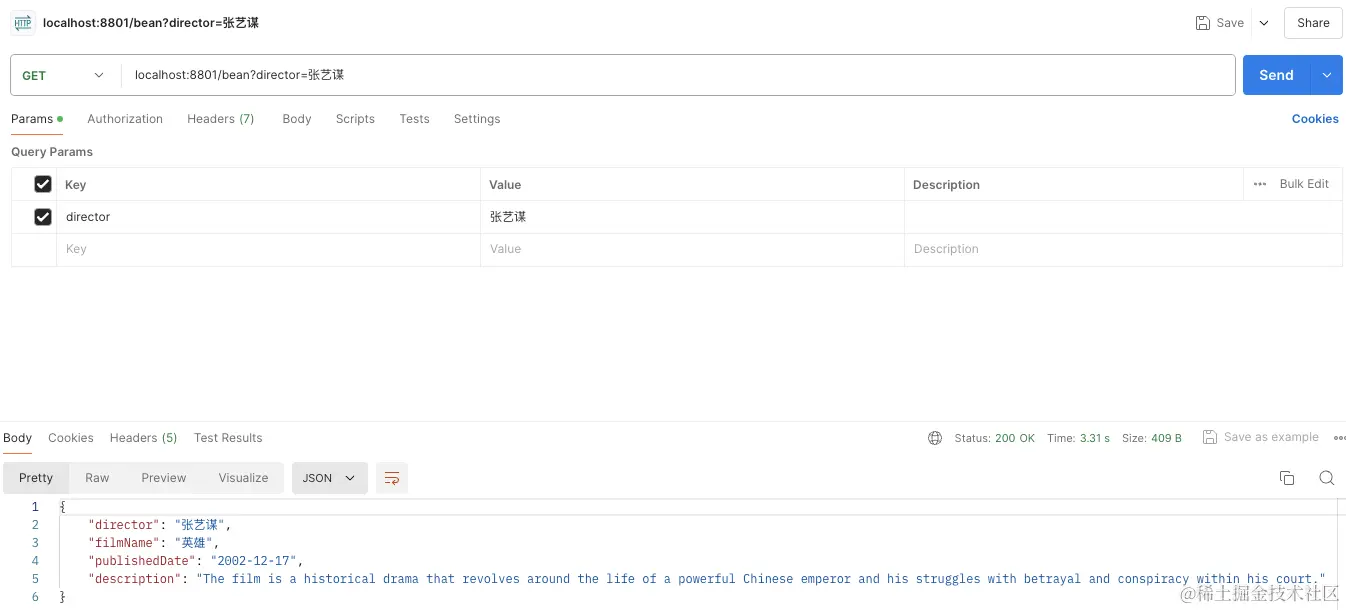Open the Cookies link

pos(1315,119)
